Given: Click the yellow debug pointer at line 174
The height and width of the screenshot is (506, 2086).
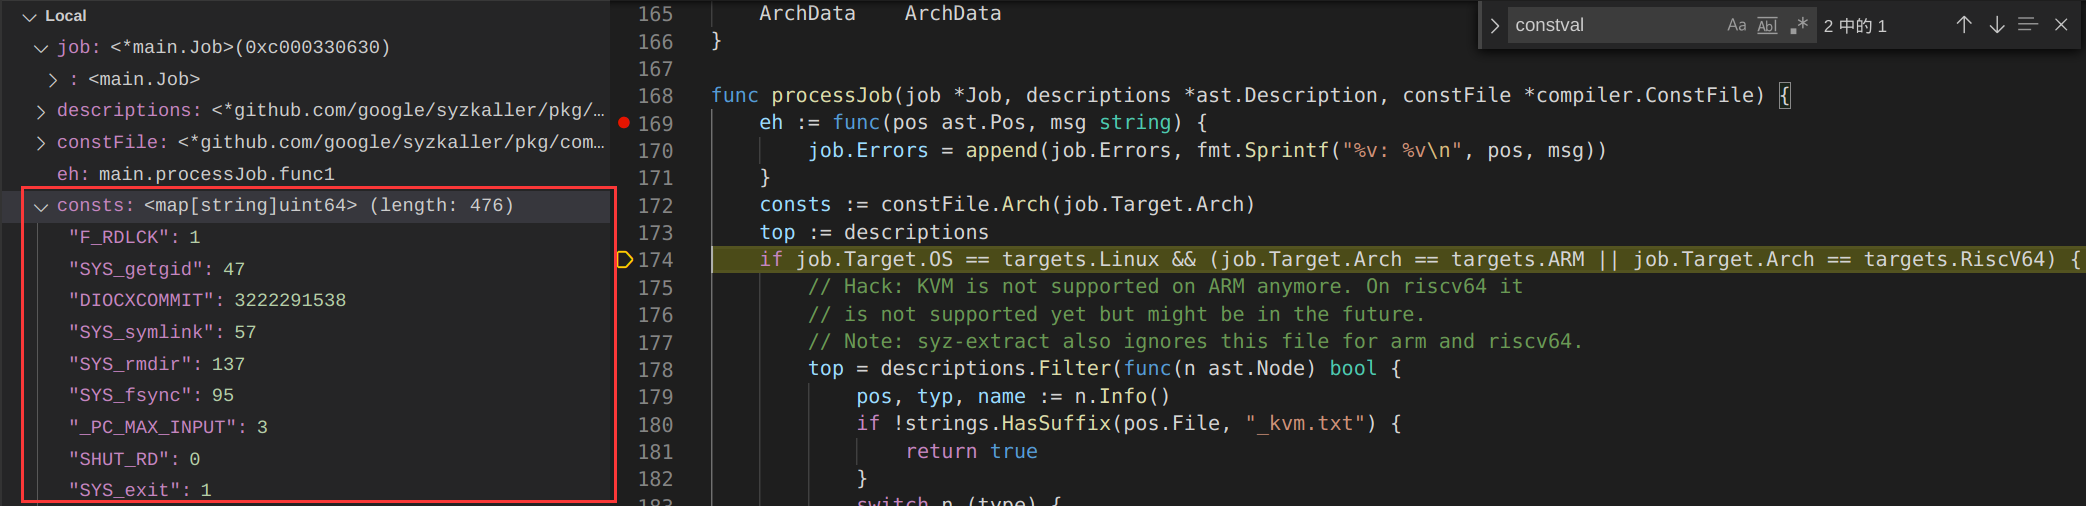Looking at the screenshot, I should click(x=624, y=260).
